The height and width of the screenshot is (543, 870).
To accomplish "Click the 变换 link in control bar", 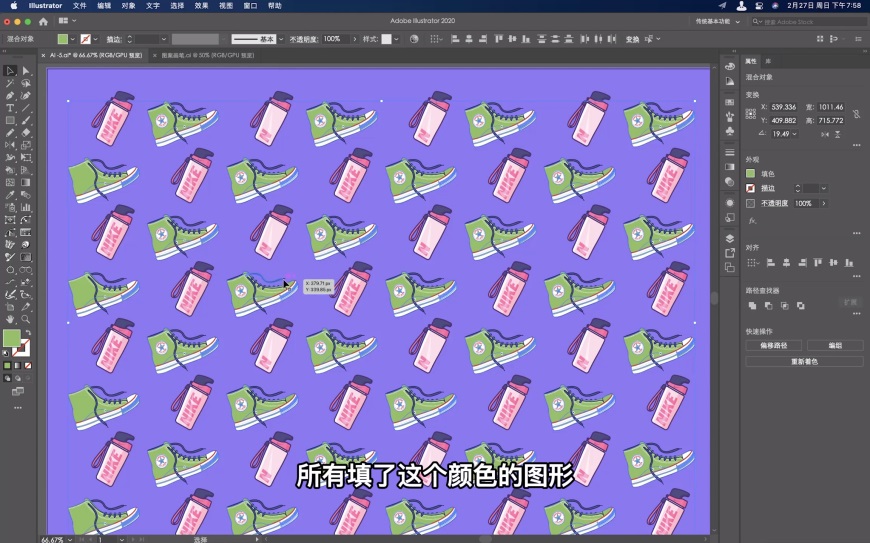I will [633, 39].
